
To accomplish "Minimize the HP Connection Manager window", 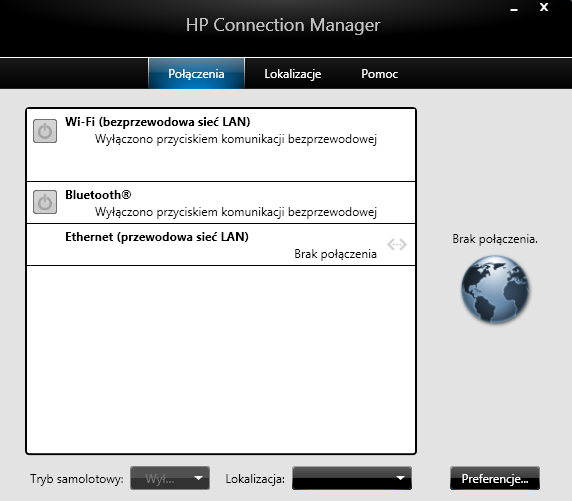I will pyautogui.click(x=514, y=9).
